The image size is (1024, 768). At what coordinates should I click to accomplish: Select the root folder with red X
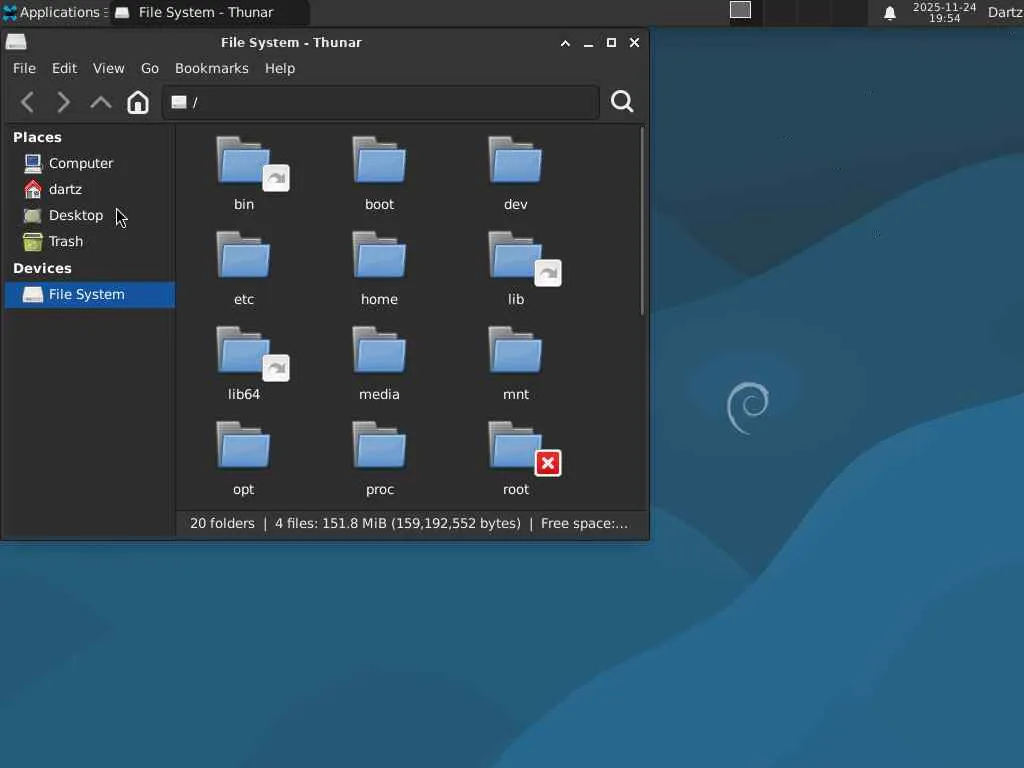pos(516,447)
